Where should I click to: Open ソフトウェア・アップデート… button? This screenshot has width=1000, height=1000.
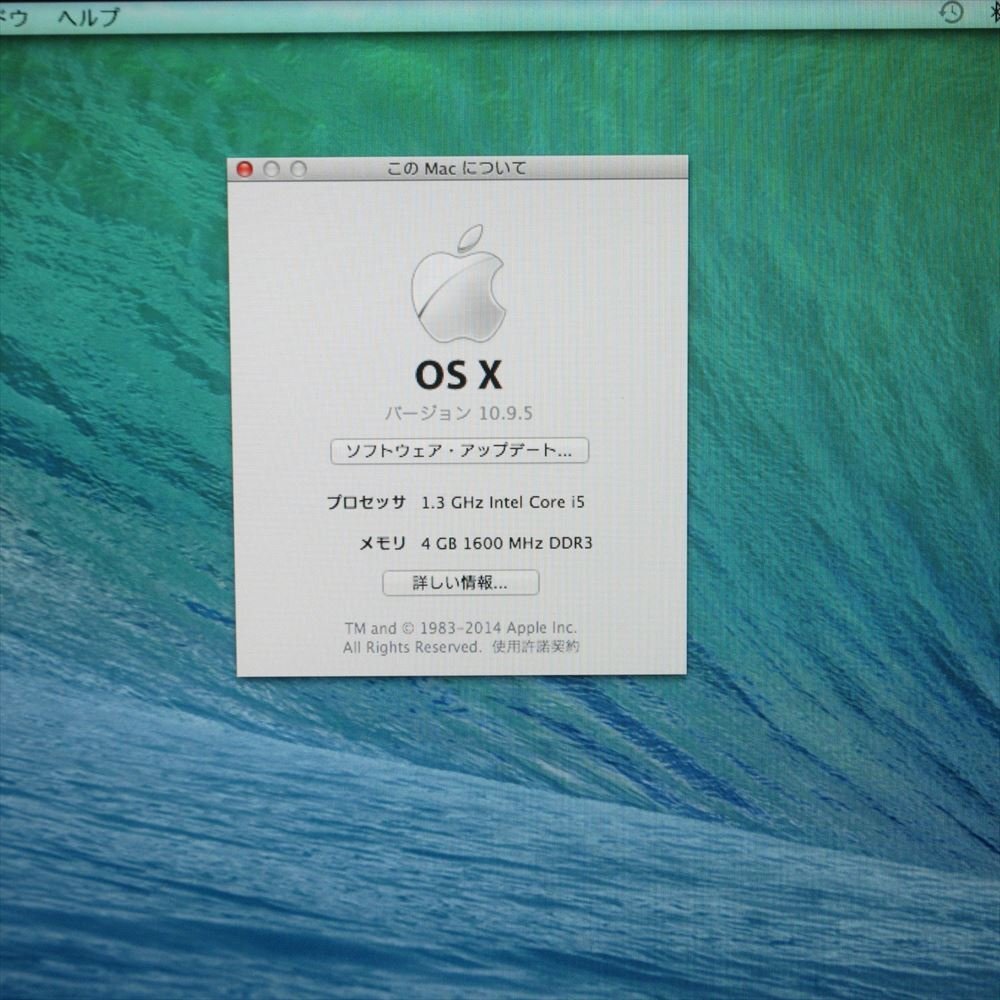click(x=459, y=451)
